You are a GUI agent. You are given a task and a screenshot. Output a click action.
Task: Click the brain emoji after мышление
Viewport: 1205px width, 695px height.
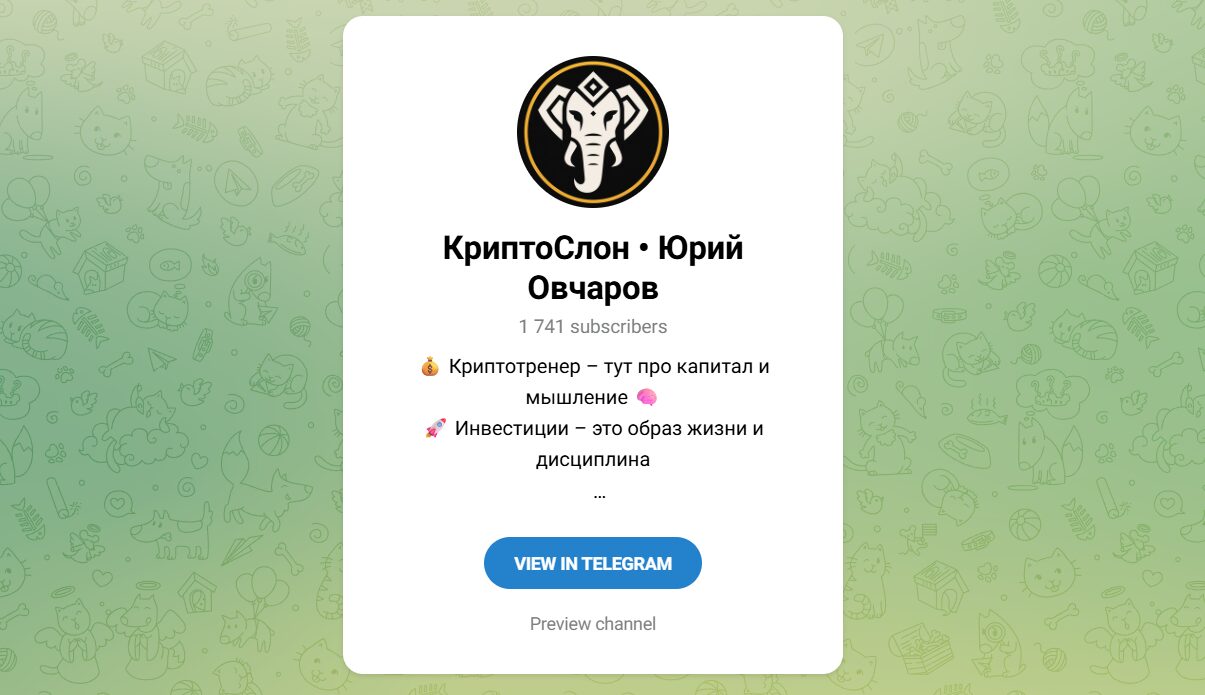(x=647, y=398)
